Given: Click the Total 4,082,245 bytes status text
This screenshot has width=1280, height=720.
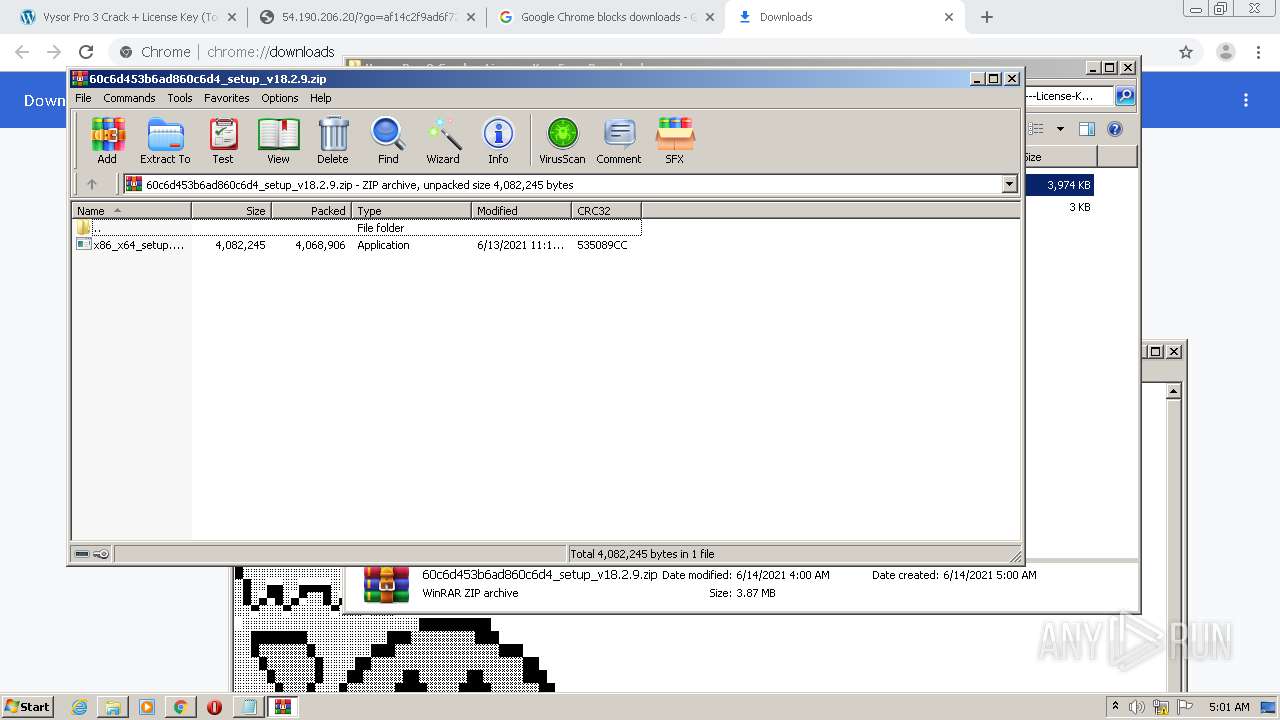Looking at the screenshot, I should tap(642, 554).
